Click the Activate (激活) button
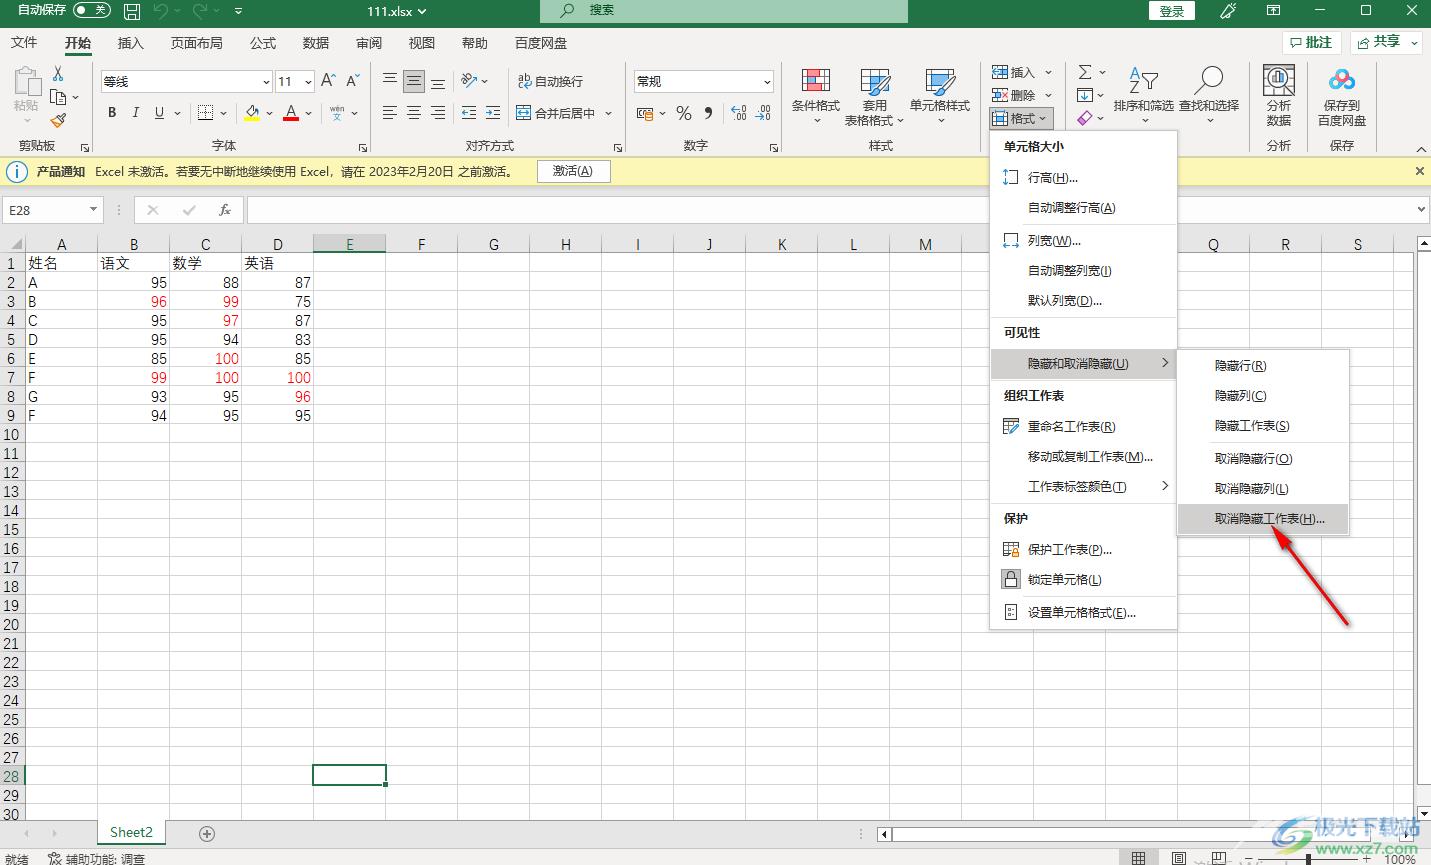 pos(573,171)
